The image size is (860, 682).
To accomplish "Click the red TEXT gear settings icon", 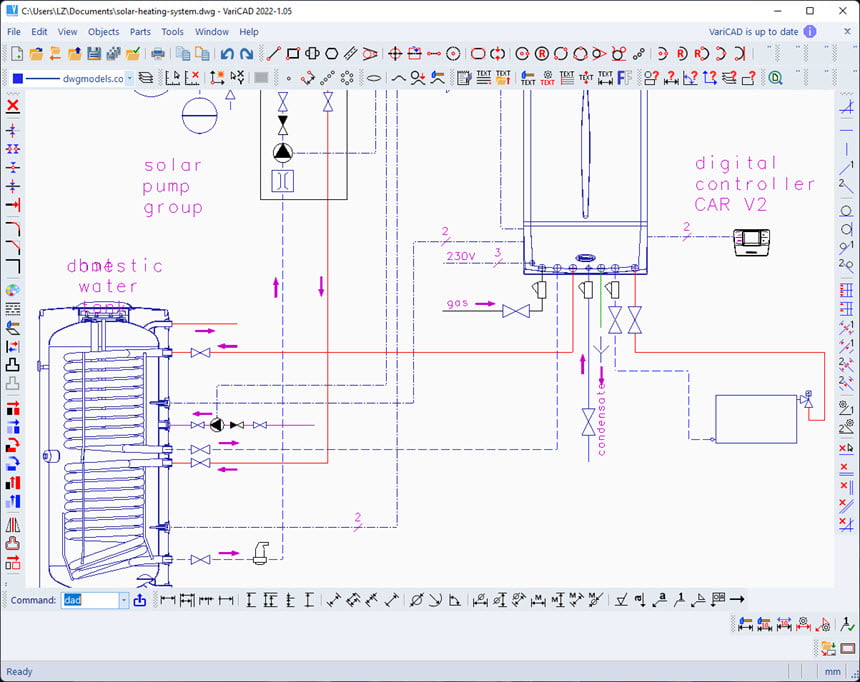I will (x=547, y=78).
